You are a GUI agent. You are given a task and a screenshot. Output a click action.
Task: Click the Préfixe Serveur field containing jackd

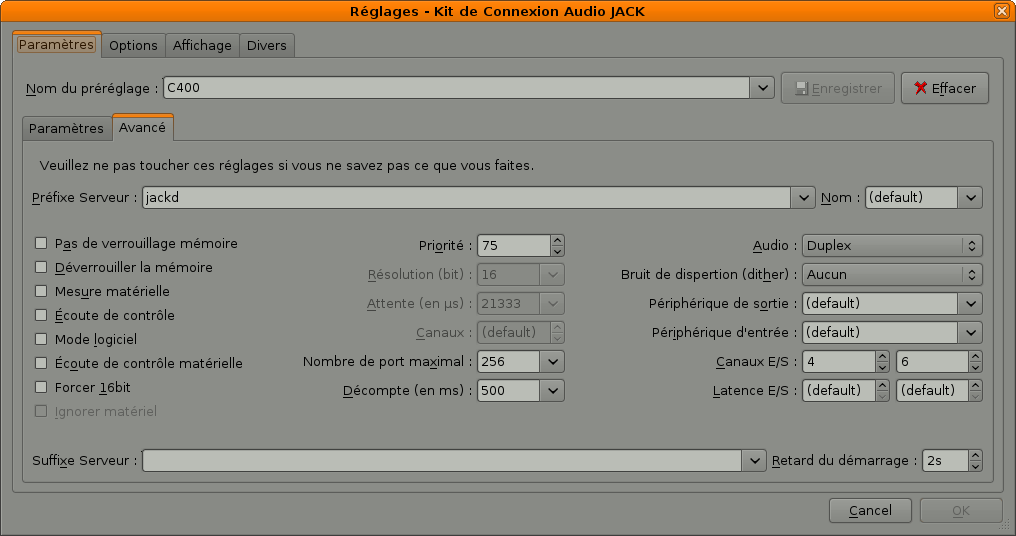(467, 198)
